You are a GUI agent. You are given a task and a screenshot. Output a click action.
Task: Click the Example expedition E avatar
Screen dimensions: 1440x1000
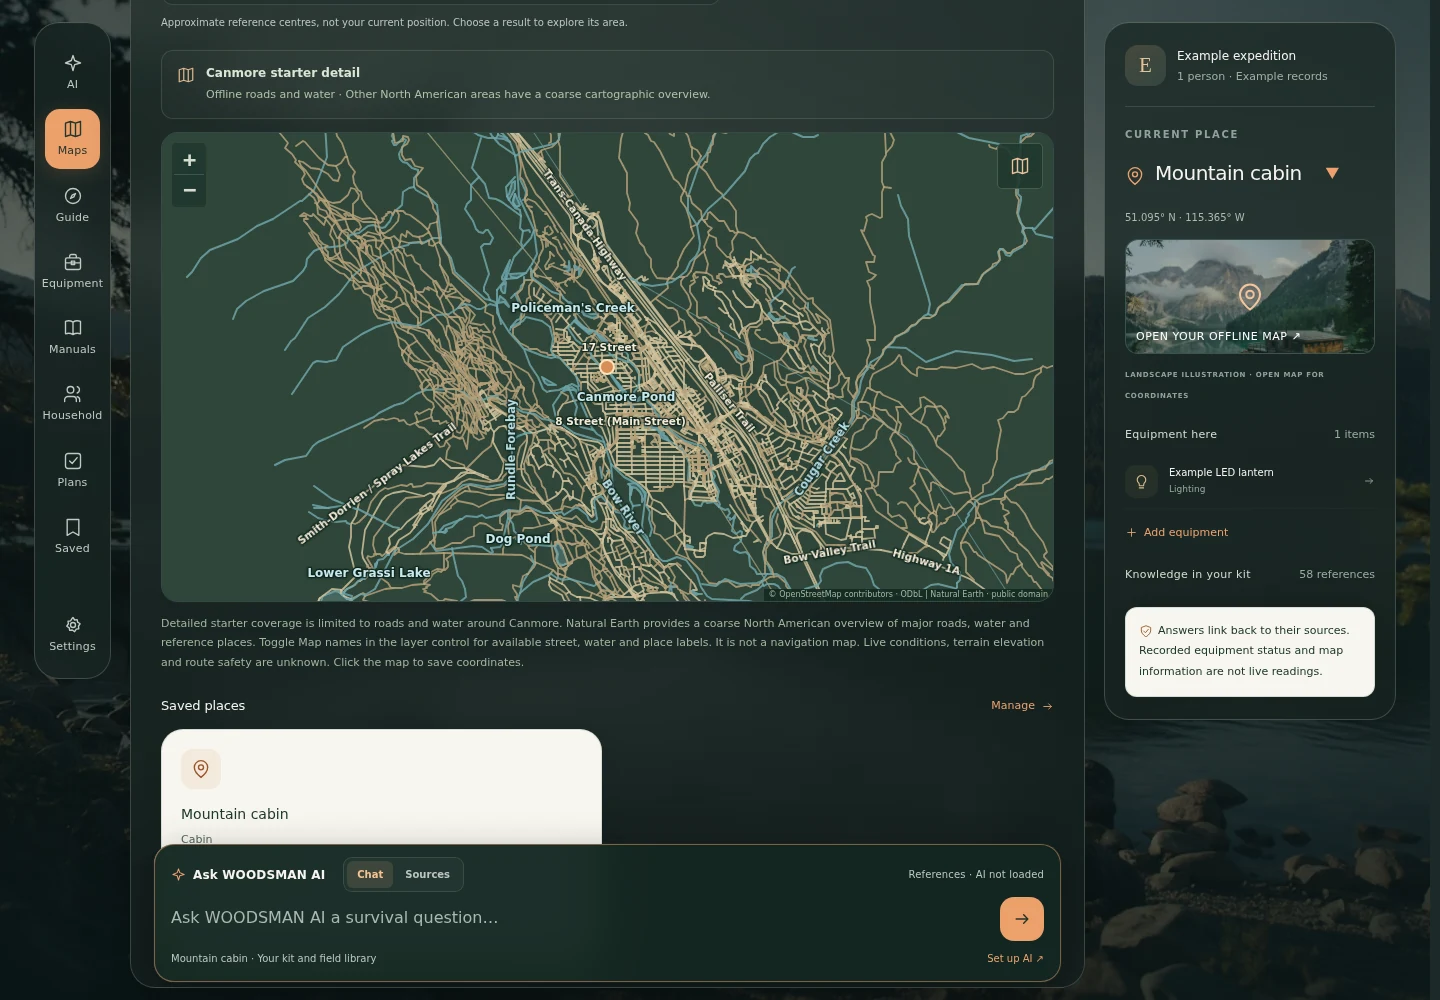tap(1145, 66)
